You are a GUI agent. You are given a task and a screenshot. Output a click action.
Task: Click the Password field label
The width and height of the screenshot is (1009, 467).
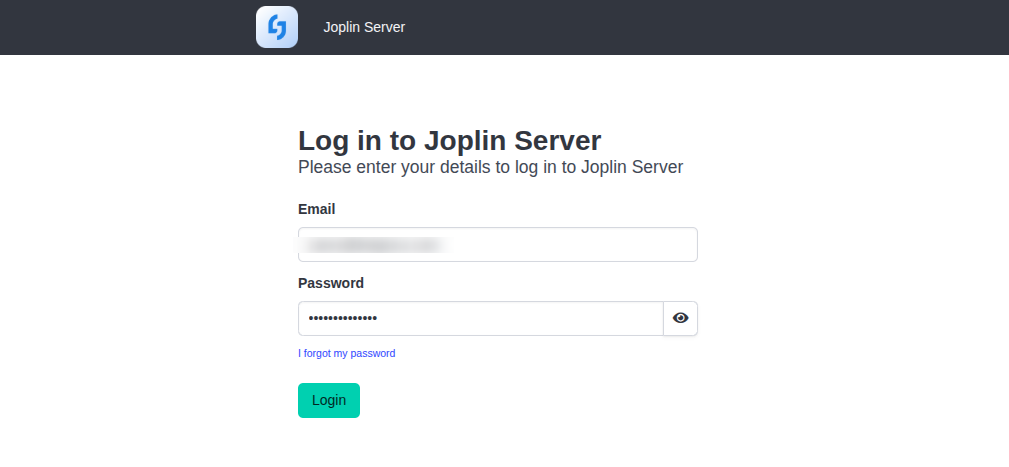331,283
